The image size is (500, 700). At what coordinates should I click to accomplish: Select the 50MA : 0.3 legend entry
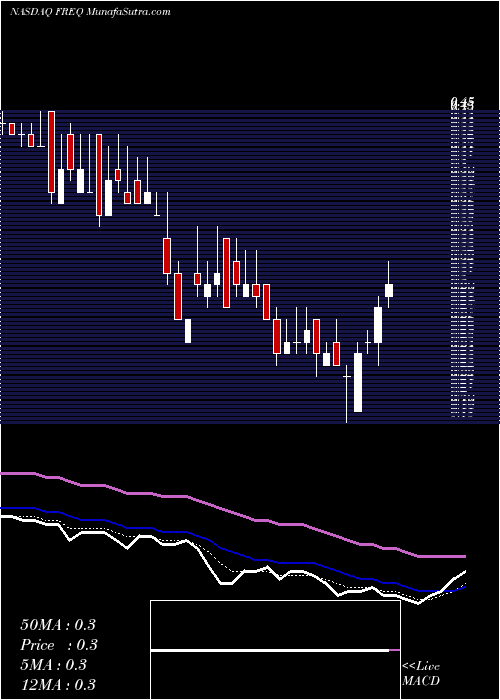58,625
